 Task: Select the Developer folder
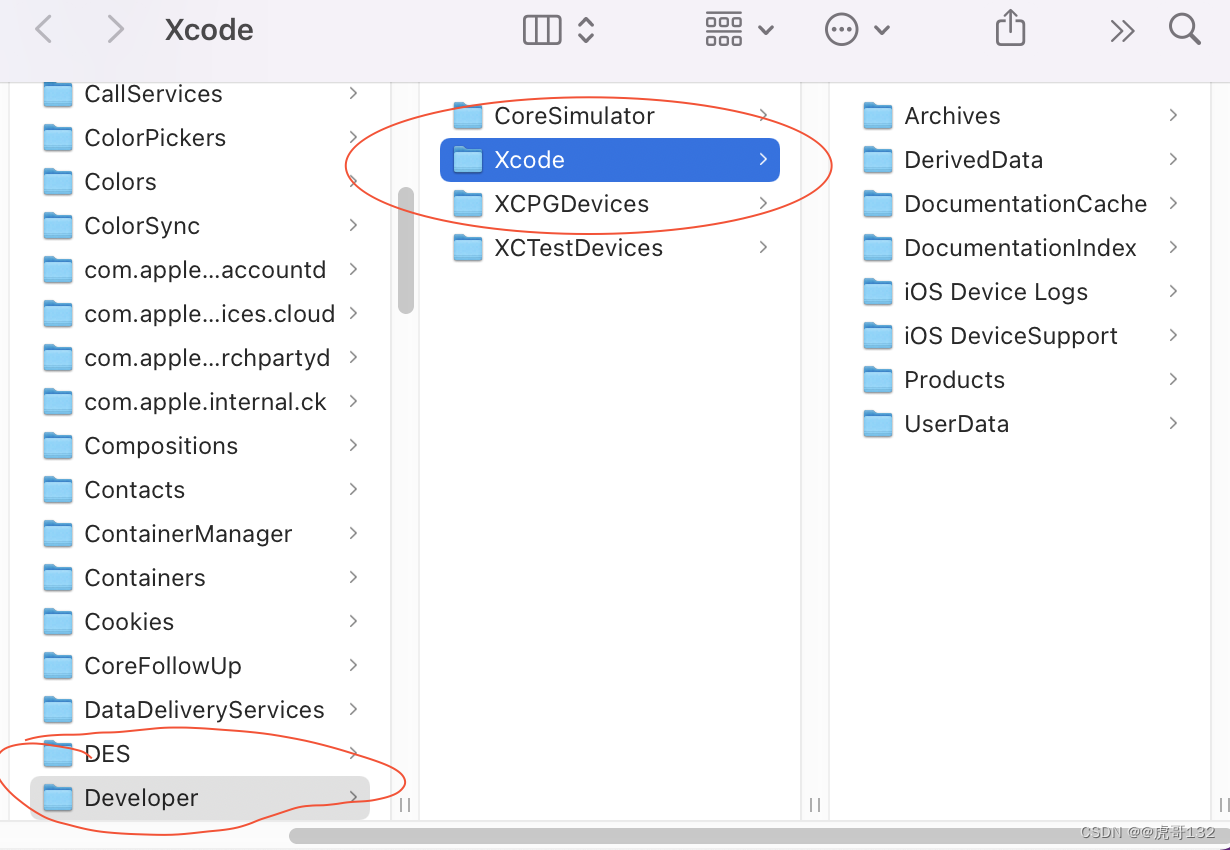tap(200, 798)
